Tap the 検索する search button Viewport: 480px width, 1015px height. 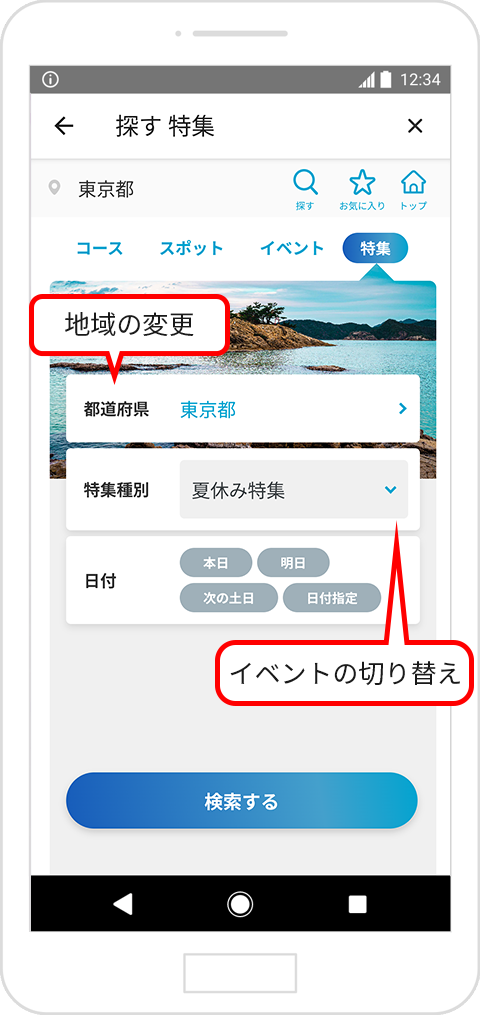click(241, 801)
